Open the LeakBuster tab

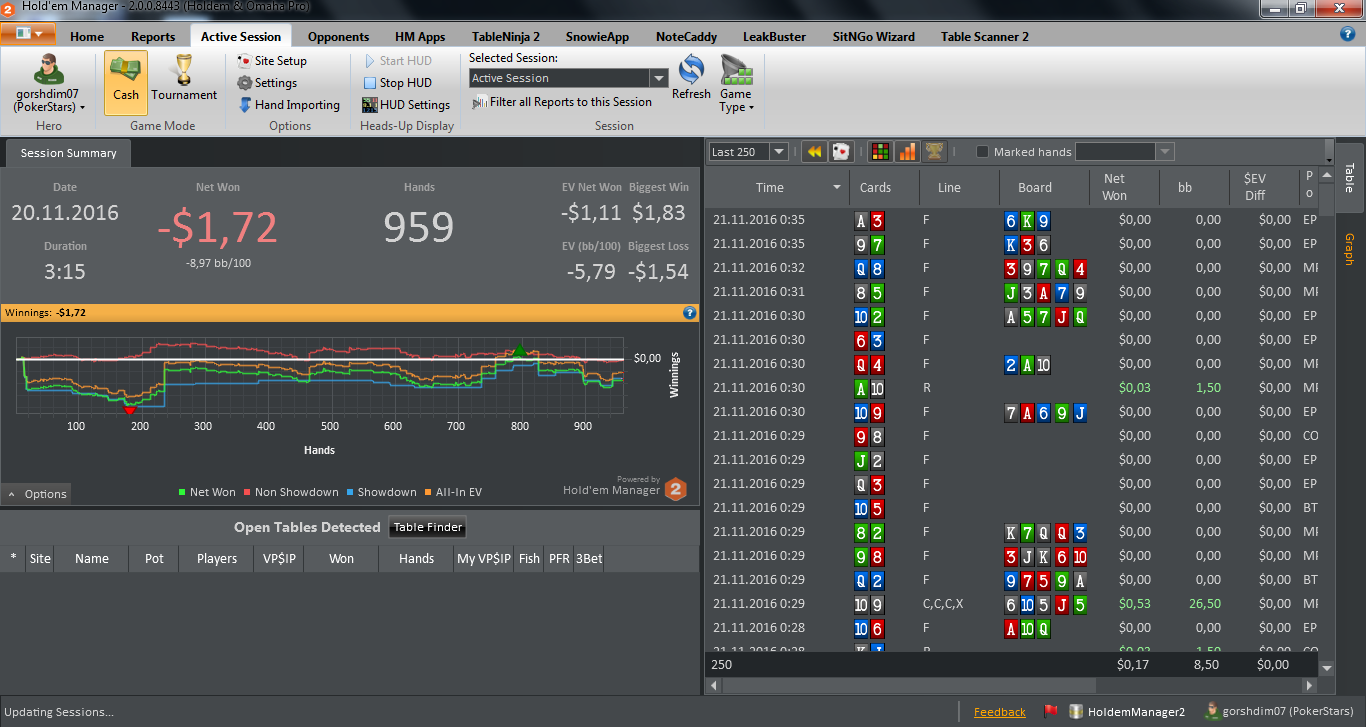(x=774, y=37)
